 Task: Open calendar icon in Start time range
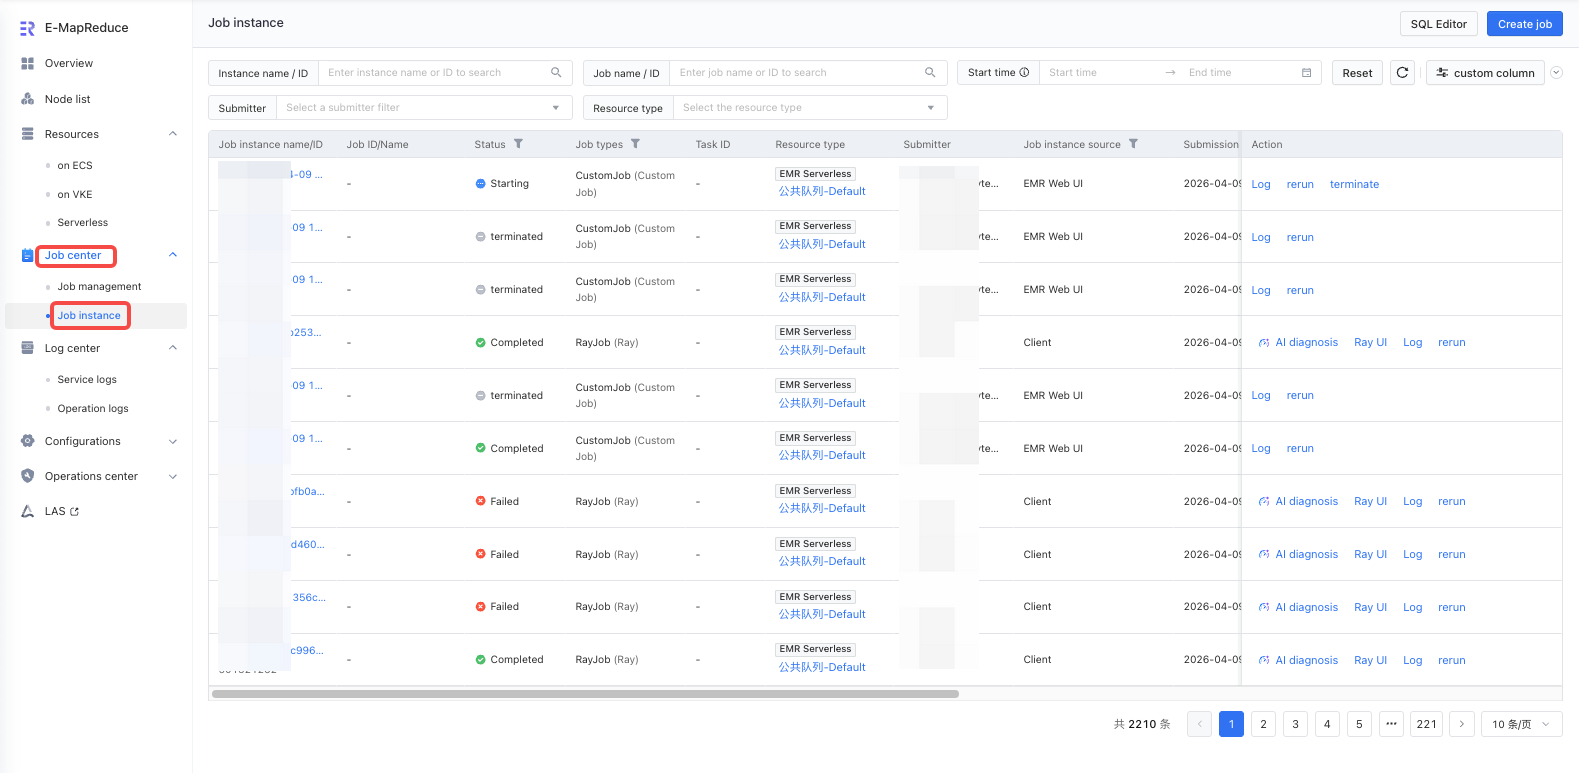pos(1306,73)
